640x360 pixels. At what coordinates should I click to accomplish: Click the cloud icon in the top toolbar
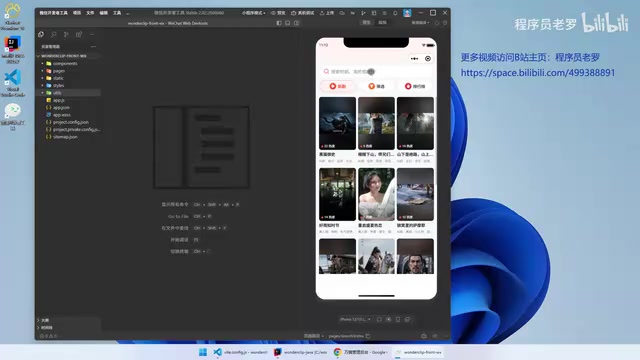[342, 13]
